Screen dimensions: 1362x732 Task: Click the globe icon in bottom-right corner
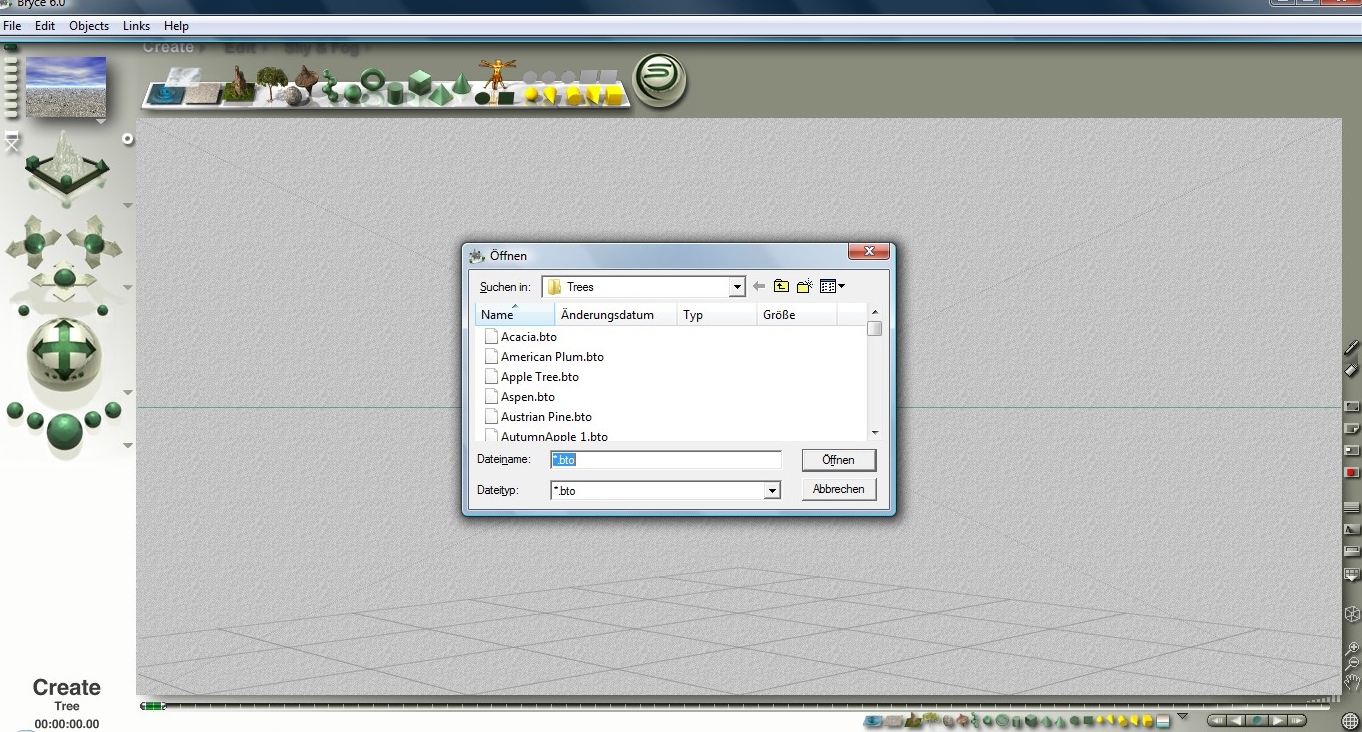pos(1352,720)
